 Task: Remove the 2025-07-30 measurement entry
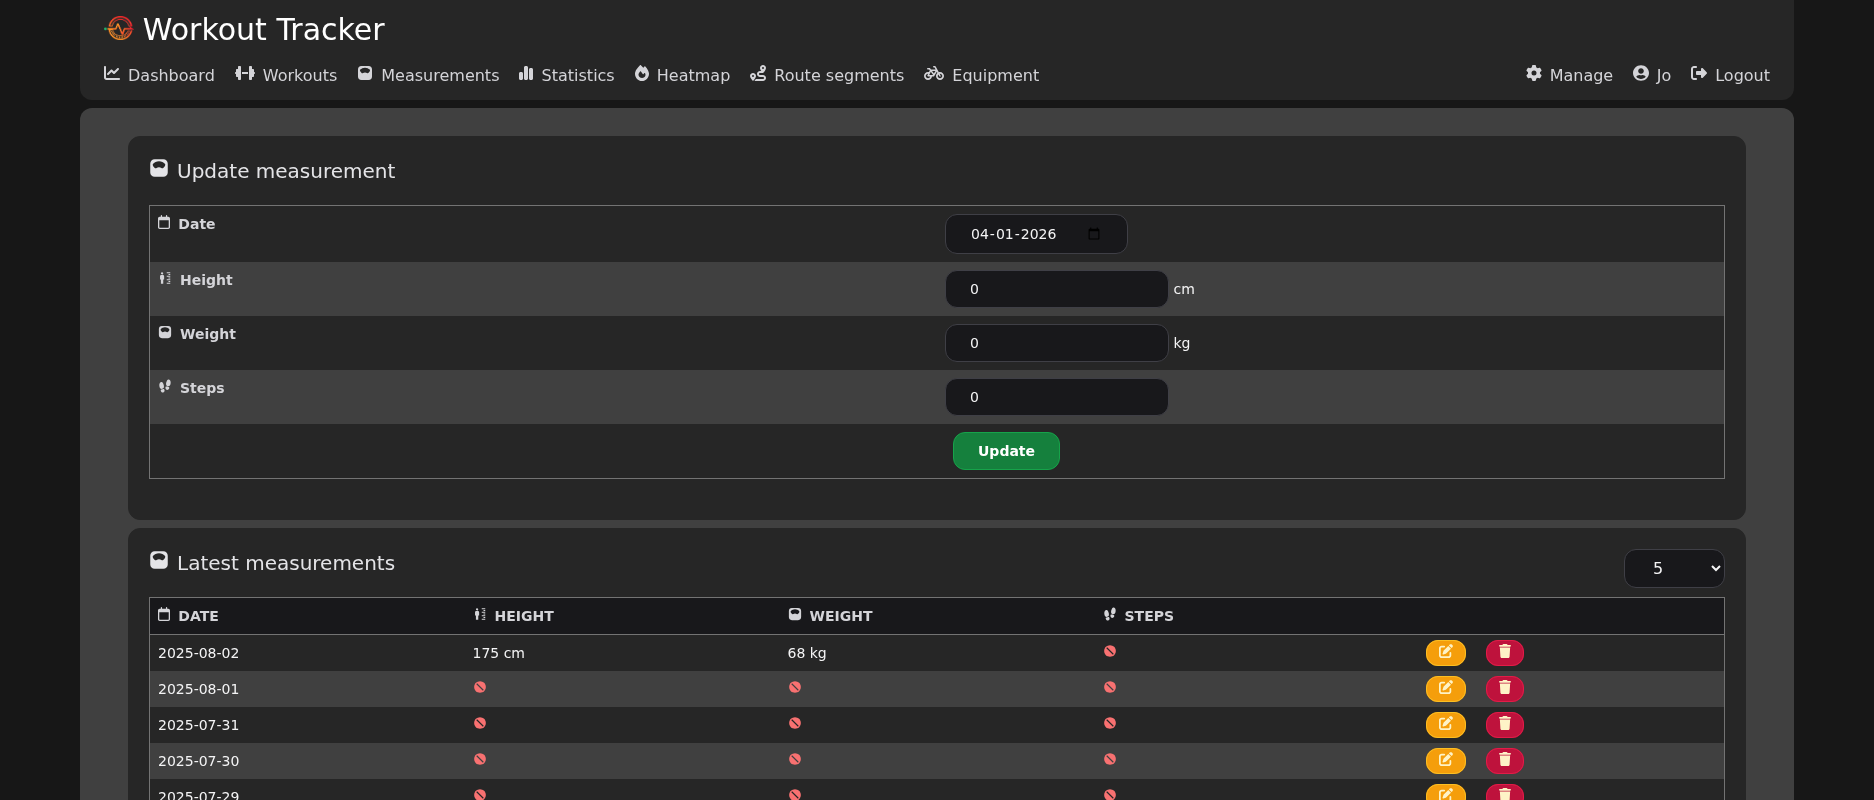1504,761
